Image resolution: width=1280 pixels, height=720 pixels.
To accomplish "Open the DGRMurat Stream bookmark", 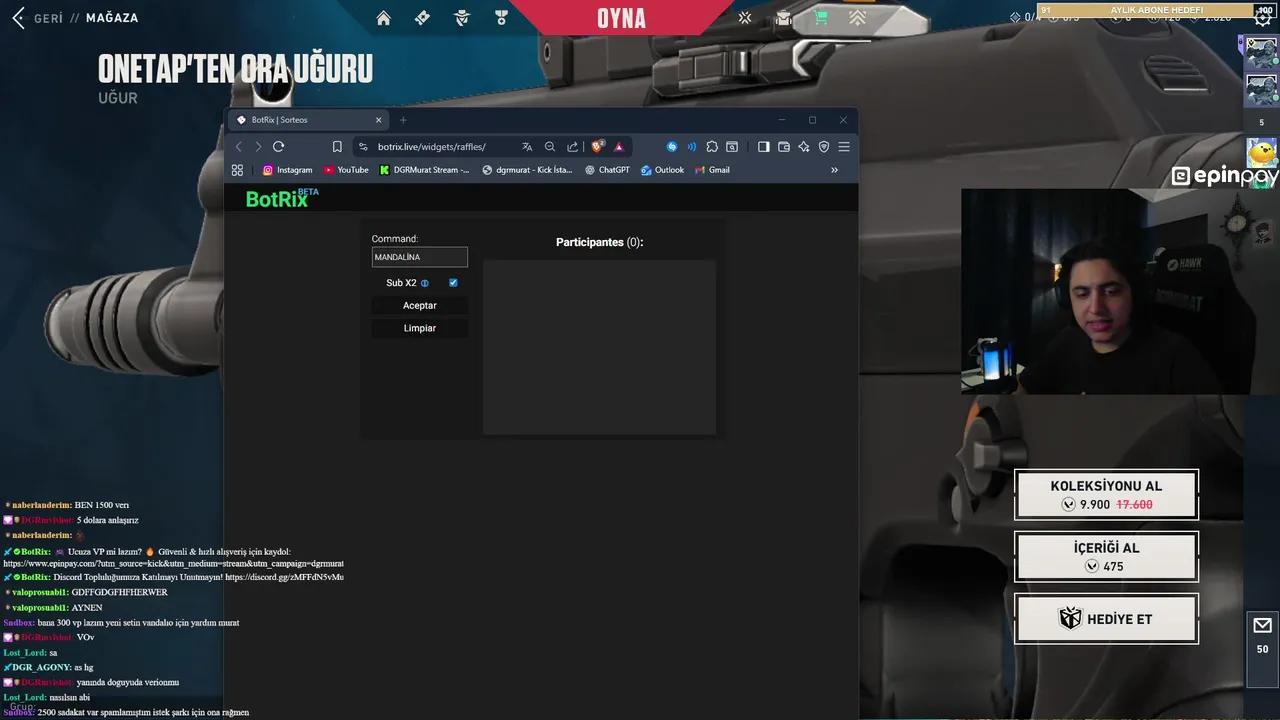I will [x=425, y=170].
